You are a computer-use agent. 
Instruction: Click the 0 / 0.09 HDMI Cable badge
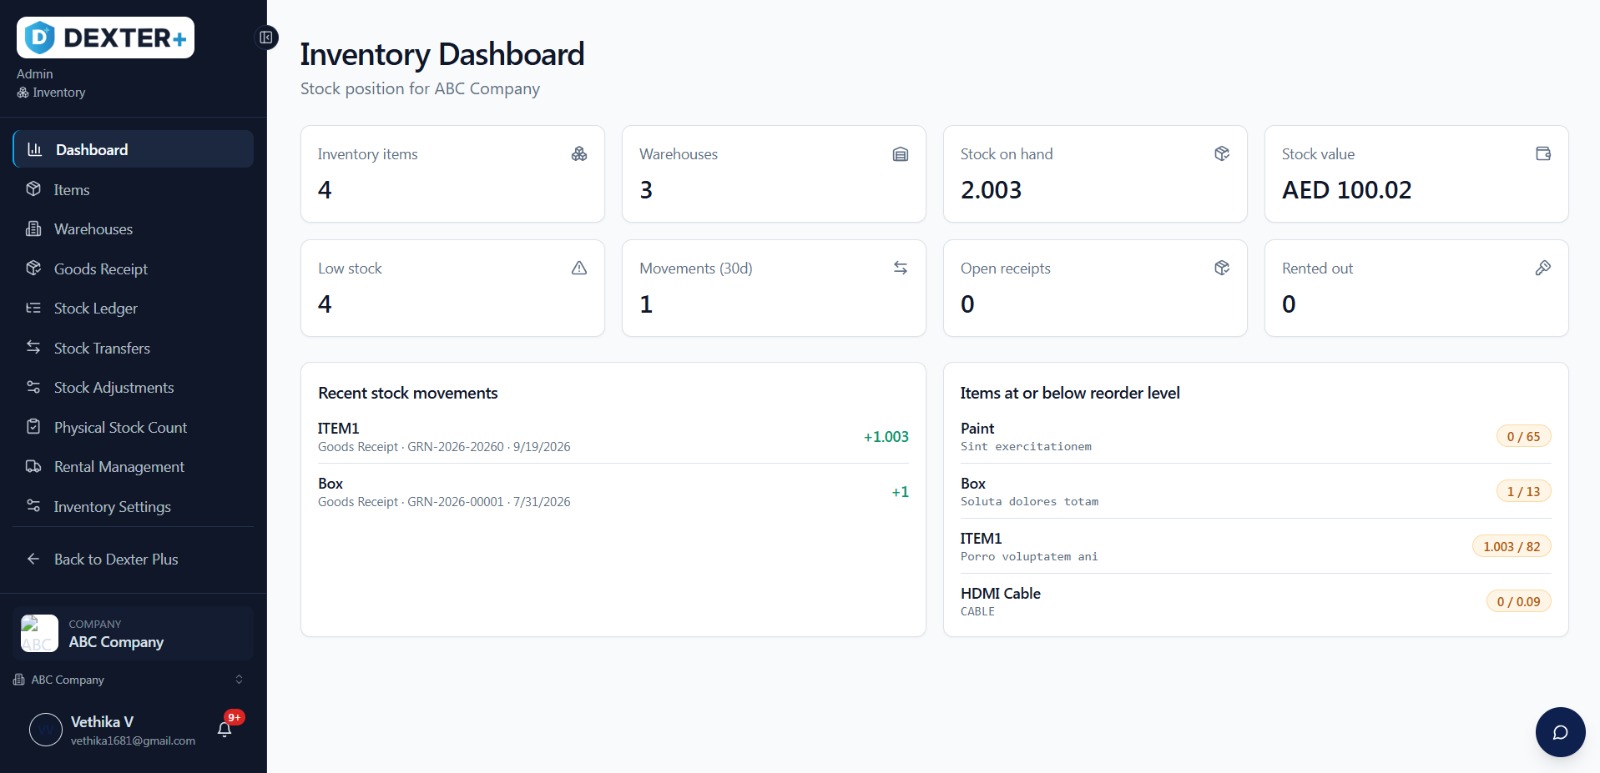click(x=1518, y=602)
